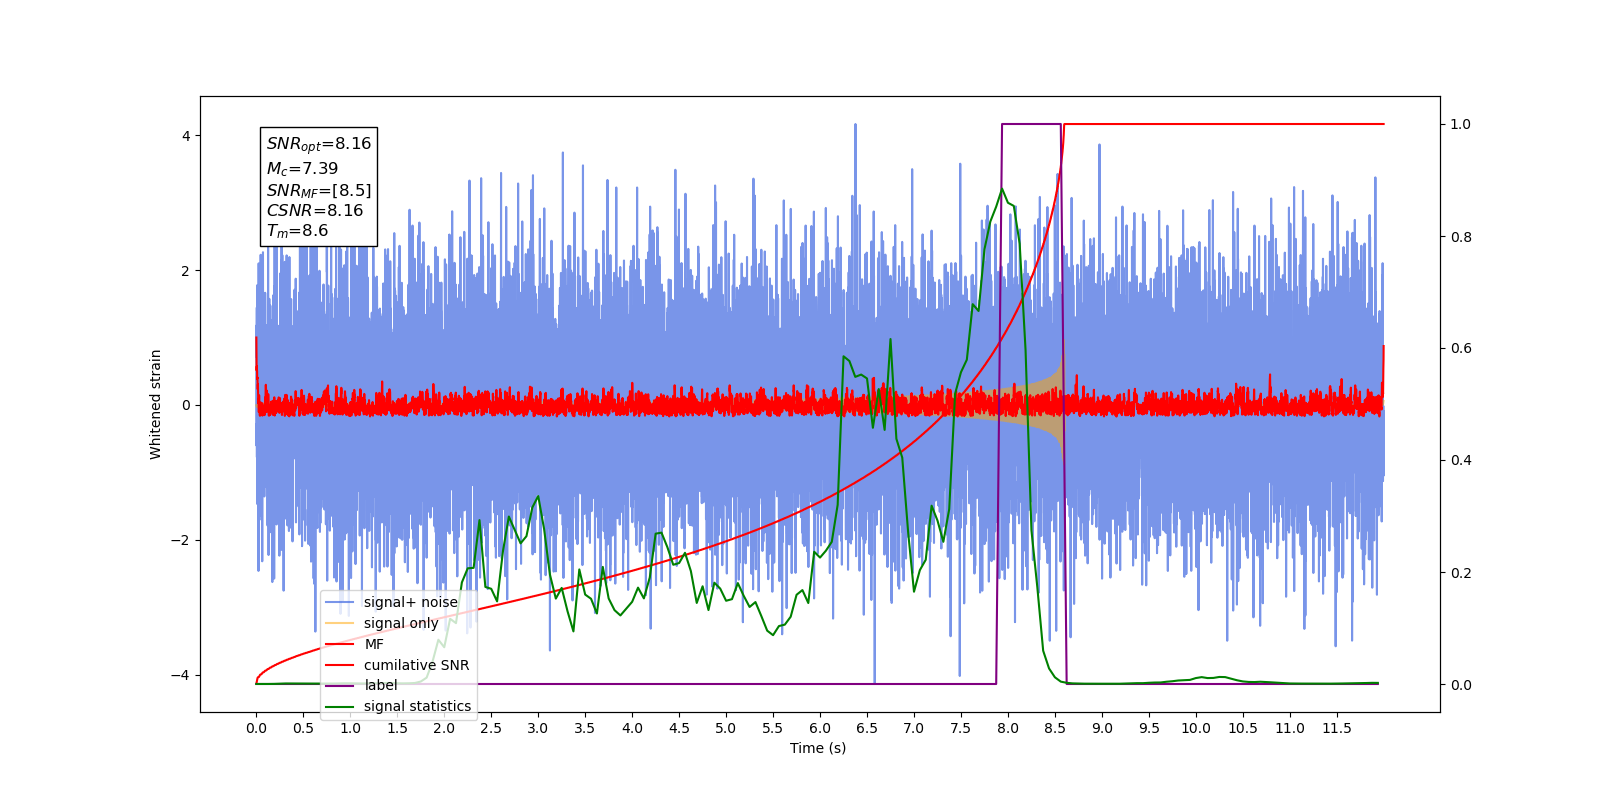Click the 0.4 tick on right axis

[x=1461, y=461]
